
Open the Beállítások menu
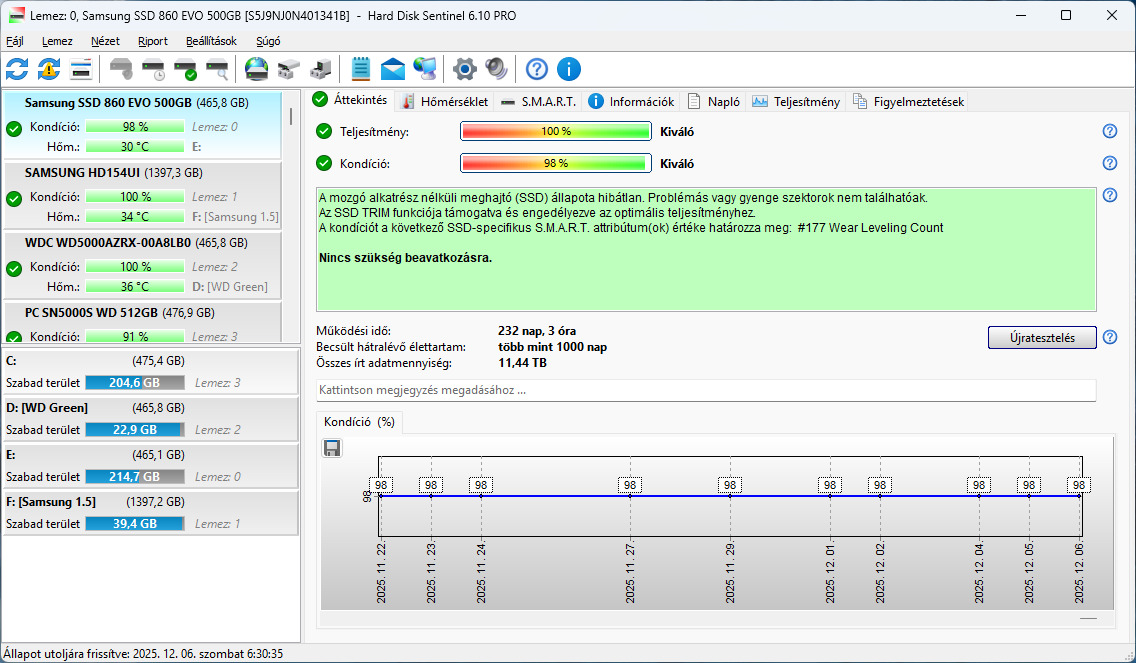pyautogui.click(x=211, y=41)
